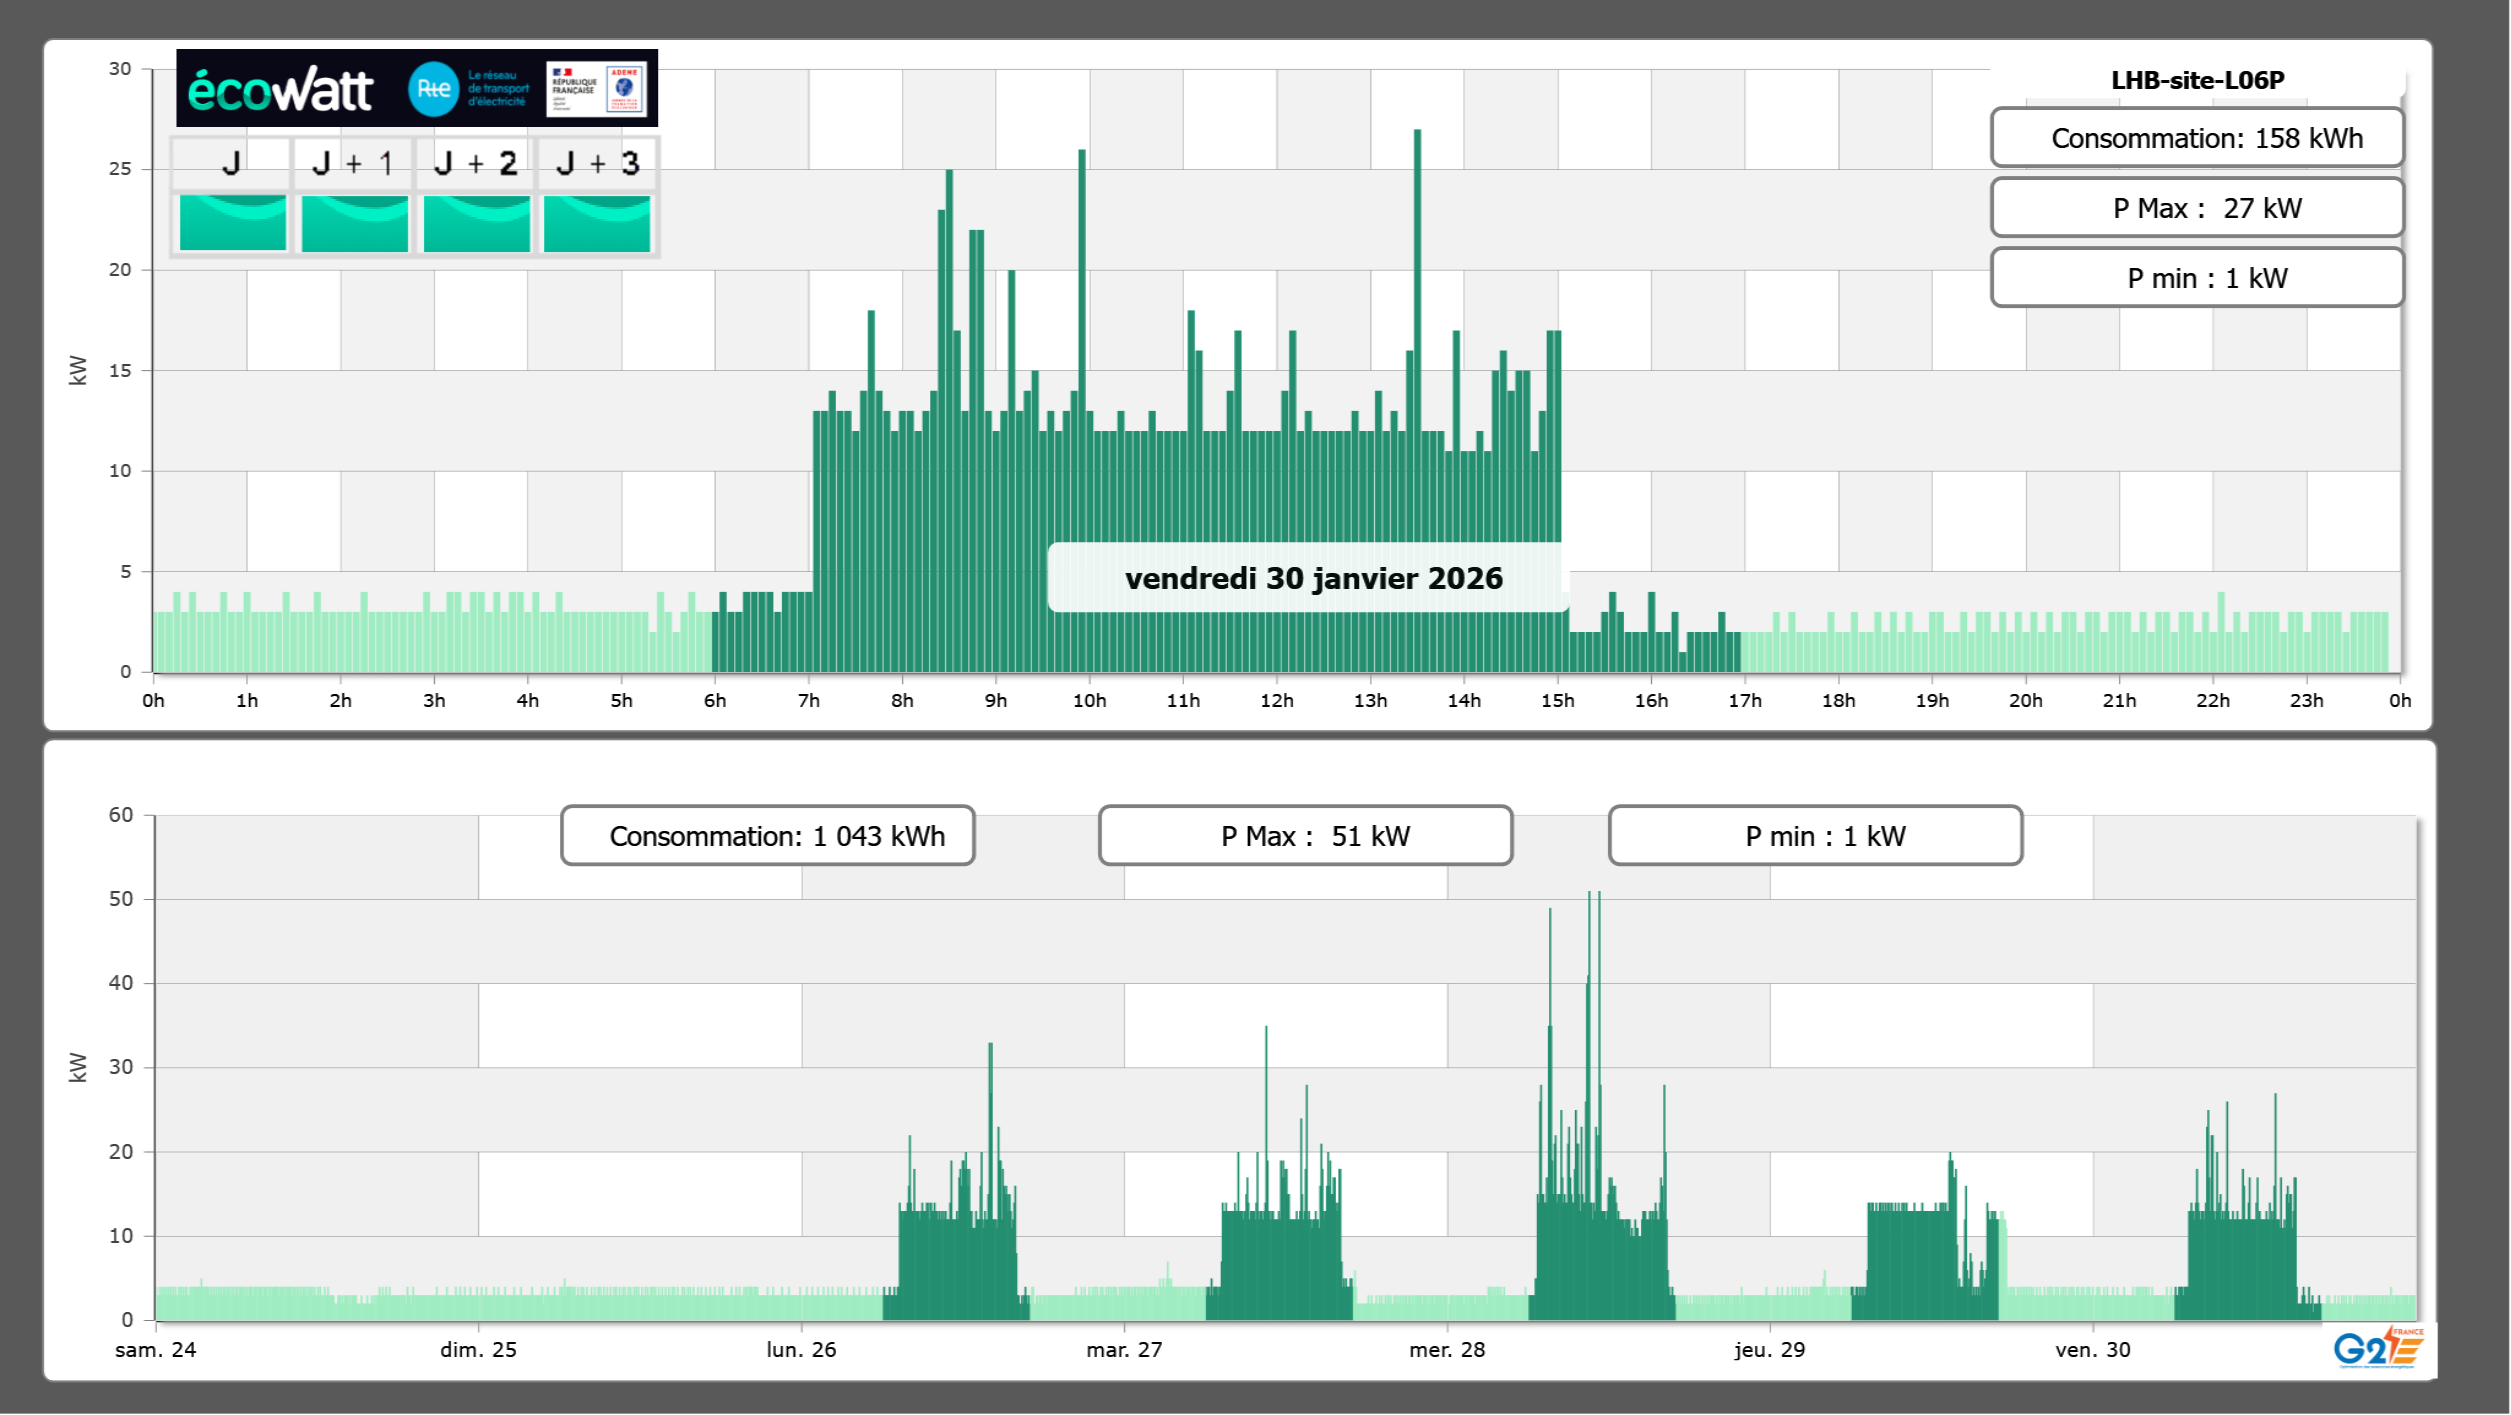Click the vendredi 30 janvier 2026 label
Viewport: 2511px width, 1415px height.
point(1313,578)
